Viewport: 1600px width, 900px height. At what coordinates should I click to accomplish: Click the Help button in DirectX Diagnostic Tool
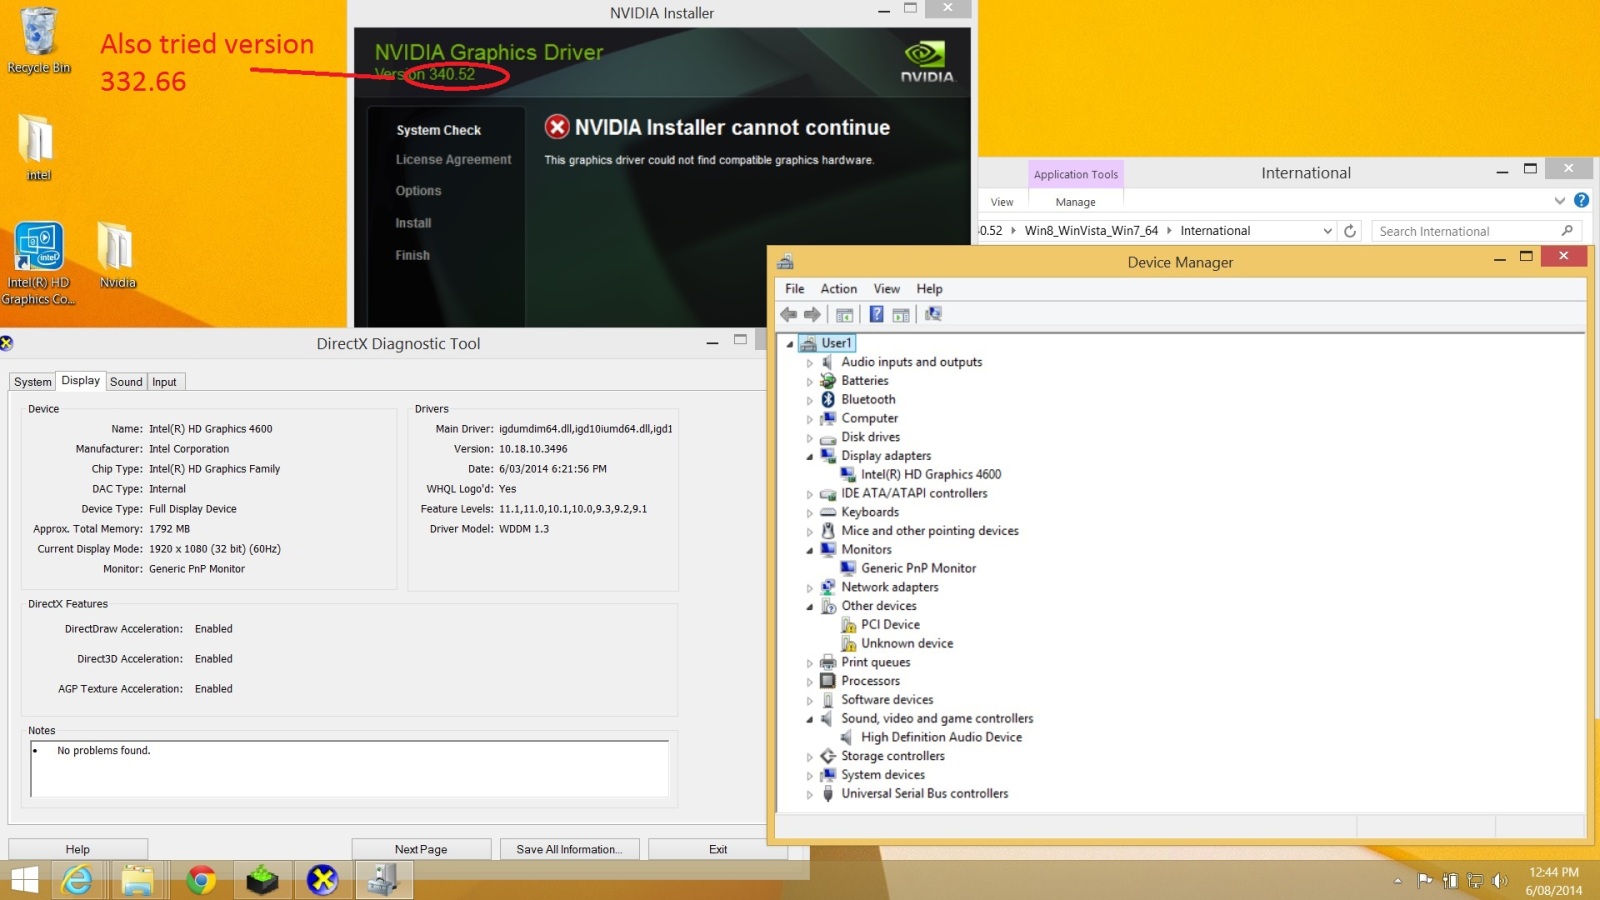pyautogui.click(x=78, y=849)
